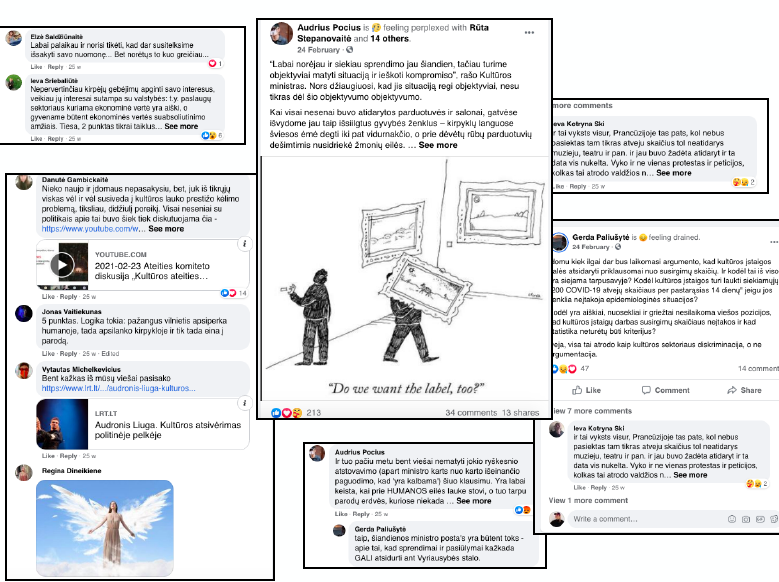Screen dimensions: 779x582
Task: Click the GIF icon in comment box
Action: click(x=760, y=519)
